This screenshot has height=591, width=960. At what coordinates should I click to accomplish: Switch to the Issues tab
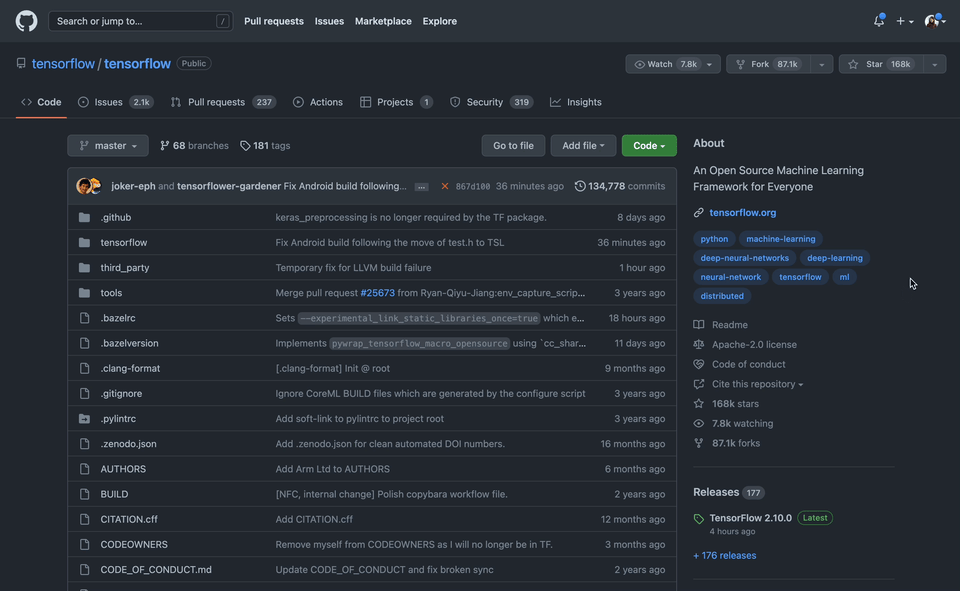point(108,102)
